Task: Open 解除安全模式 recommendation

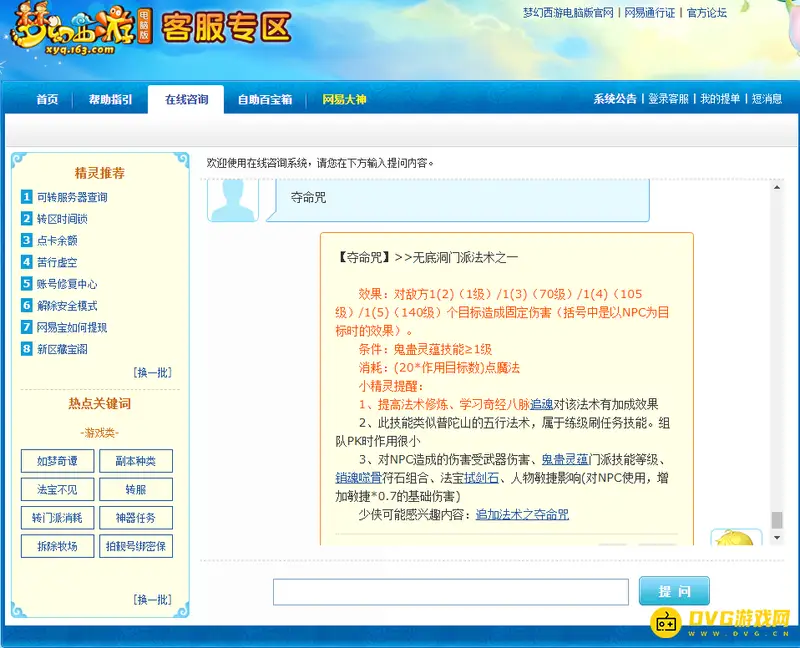Action: (67, 306)
